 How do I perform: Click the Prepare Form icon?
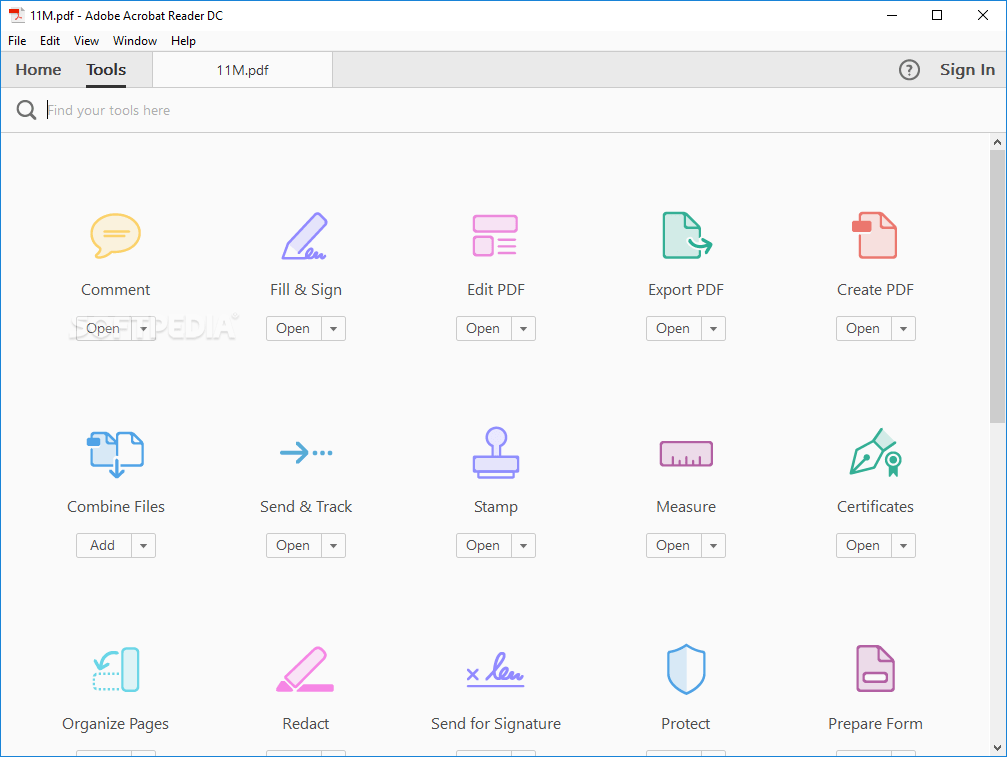[875, 669]
